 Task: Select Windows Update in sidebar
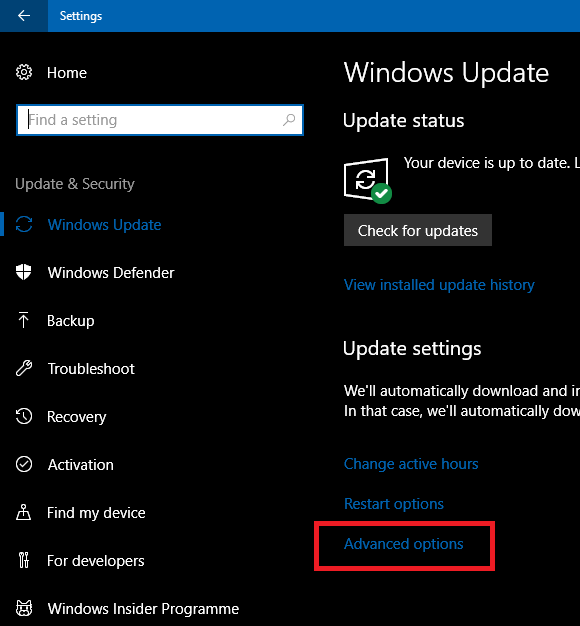(x=104, y=225)
